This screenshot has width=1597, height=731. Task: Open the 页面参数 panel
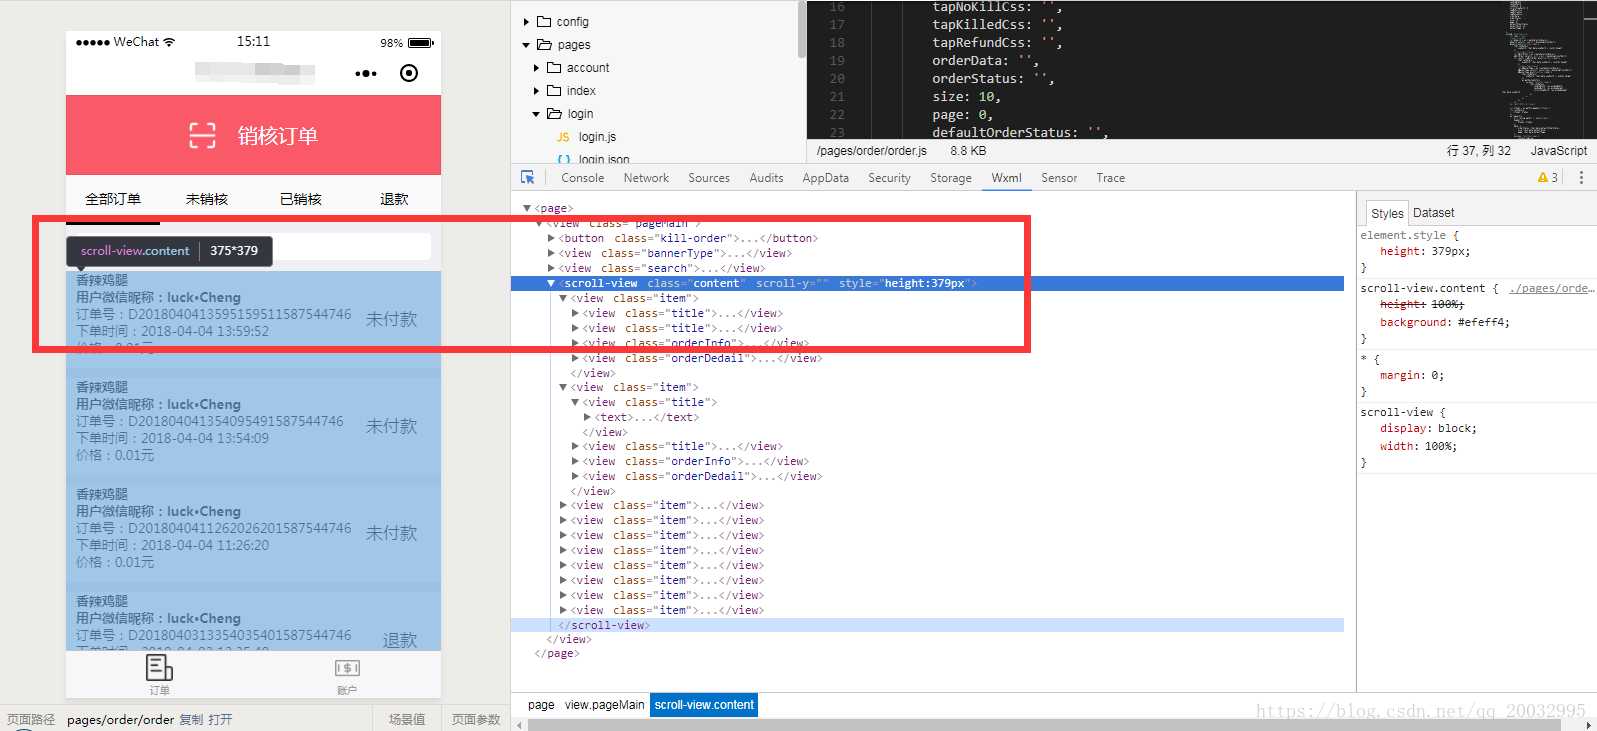click(x=476, y=719)
